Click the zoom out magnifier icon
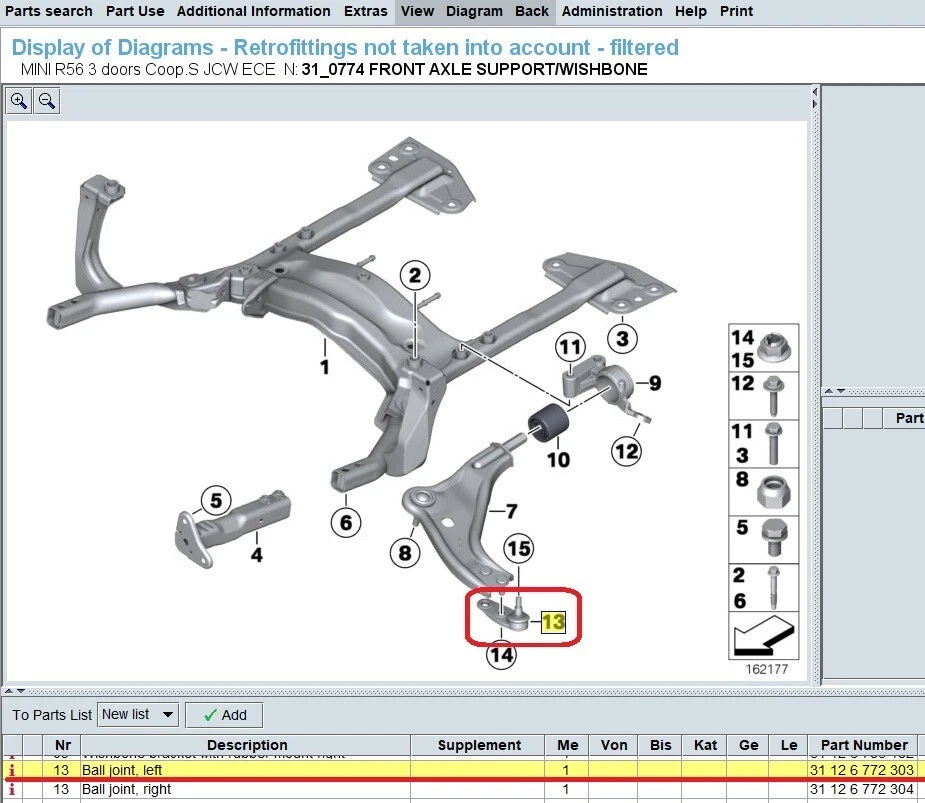925x803 pixels. [46, 100]
